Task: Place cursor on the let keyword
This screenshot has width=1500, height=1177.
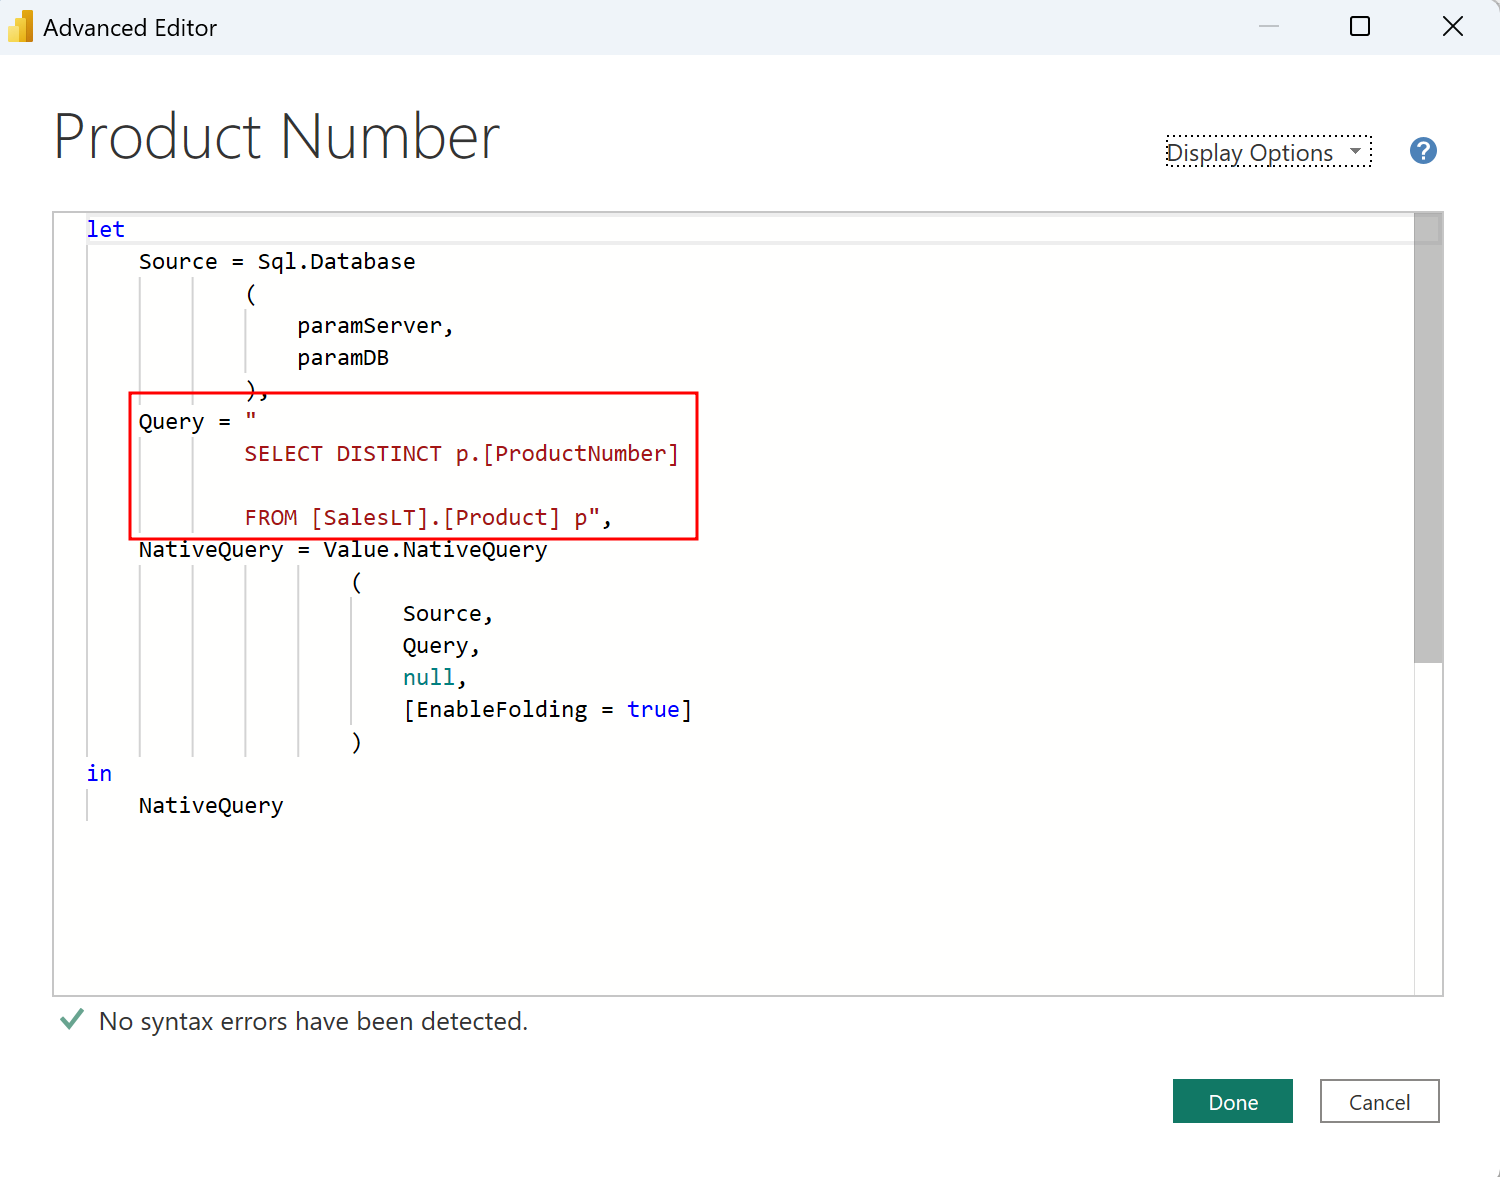Action: point(105,229)
